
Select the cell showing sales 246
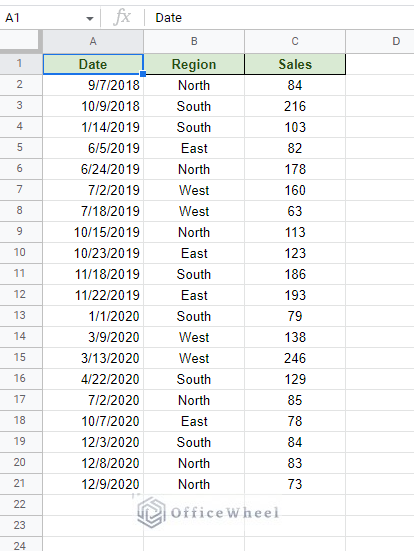tap(295, 358)
